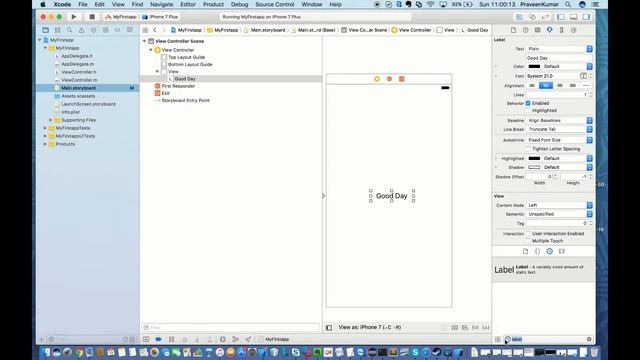Image resolution: width=640 pixels, height=360 pixels.
Task: Select the Attributes inspector
Action: 549,30
